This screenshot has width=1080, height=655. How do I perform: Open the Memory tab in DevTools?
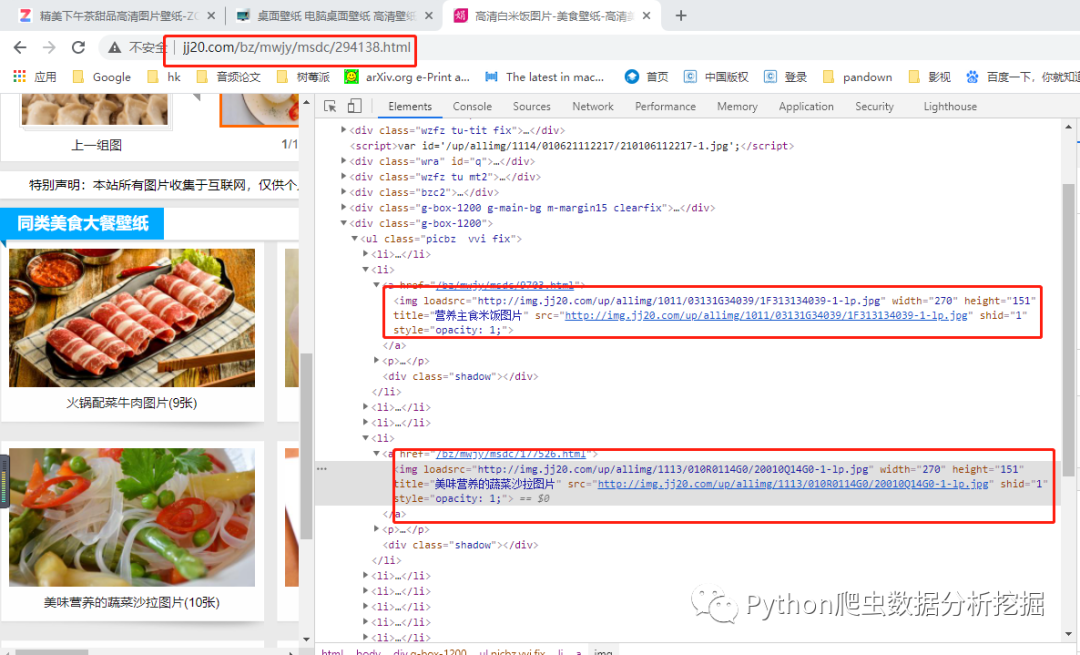click(736, 106)
